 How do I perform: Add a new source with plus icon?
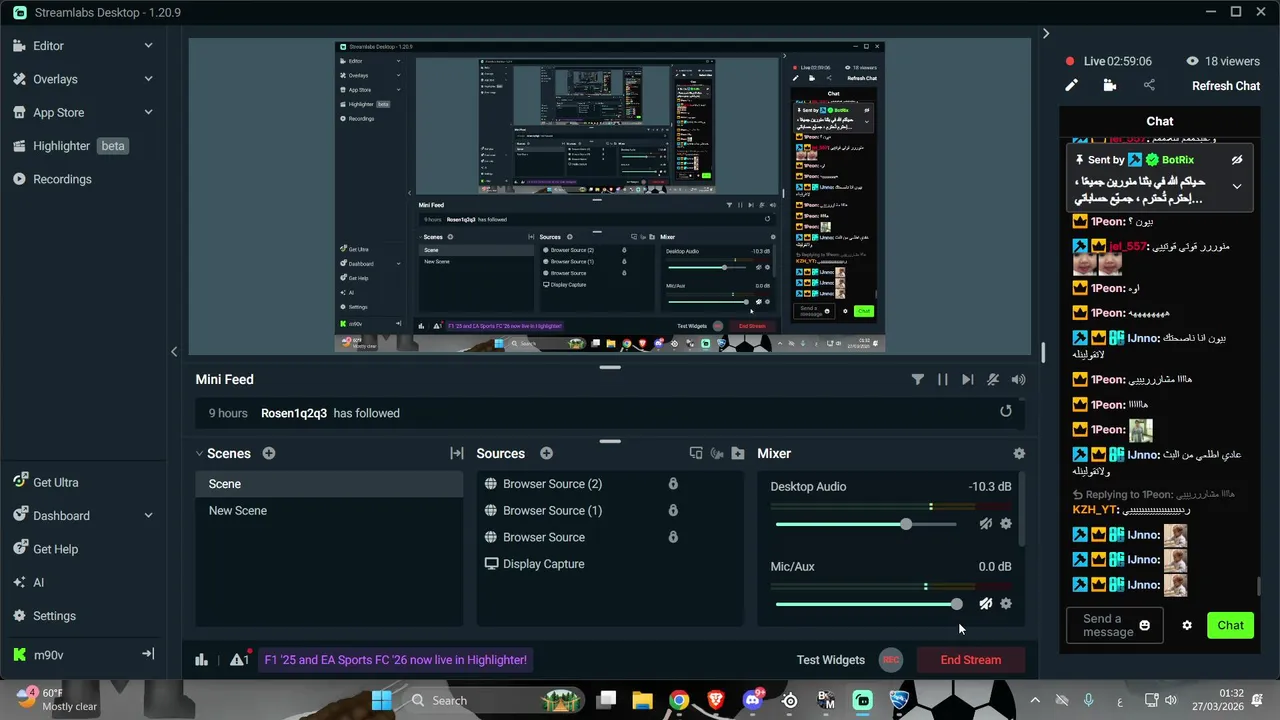(546, 453)
